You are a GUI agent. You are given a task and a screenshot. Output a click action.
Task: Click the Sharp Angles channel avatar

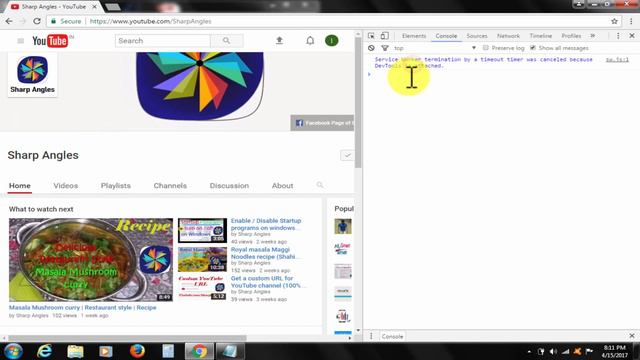[x=33, y=70]
